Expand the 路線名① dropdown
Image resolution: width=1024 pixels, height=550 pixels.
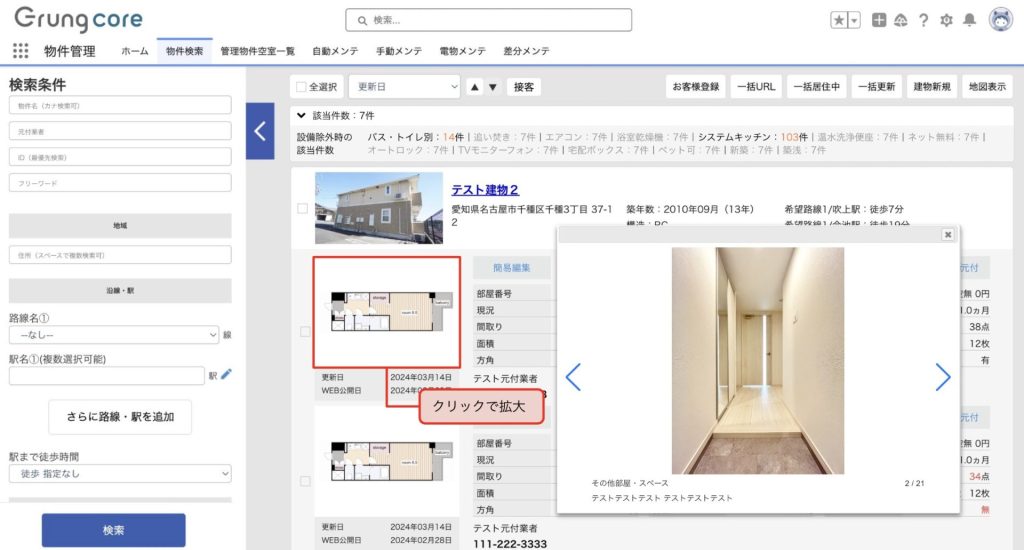click(x=113, y=335)
